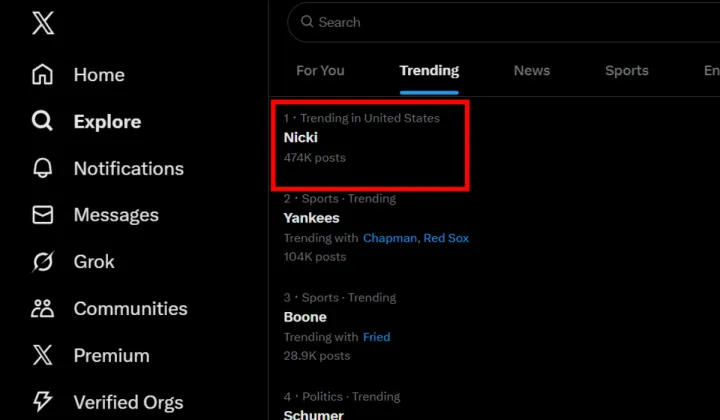Select the Trending tab
The width and height of the screenshot is (720, 420).
[x=429, y=71]
